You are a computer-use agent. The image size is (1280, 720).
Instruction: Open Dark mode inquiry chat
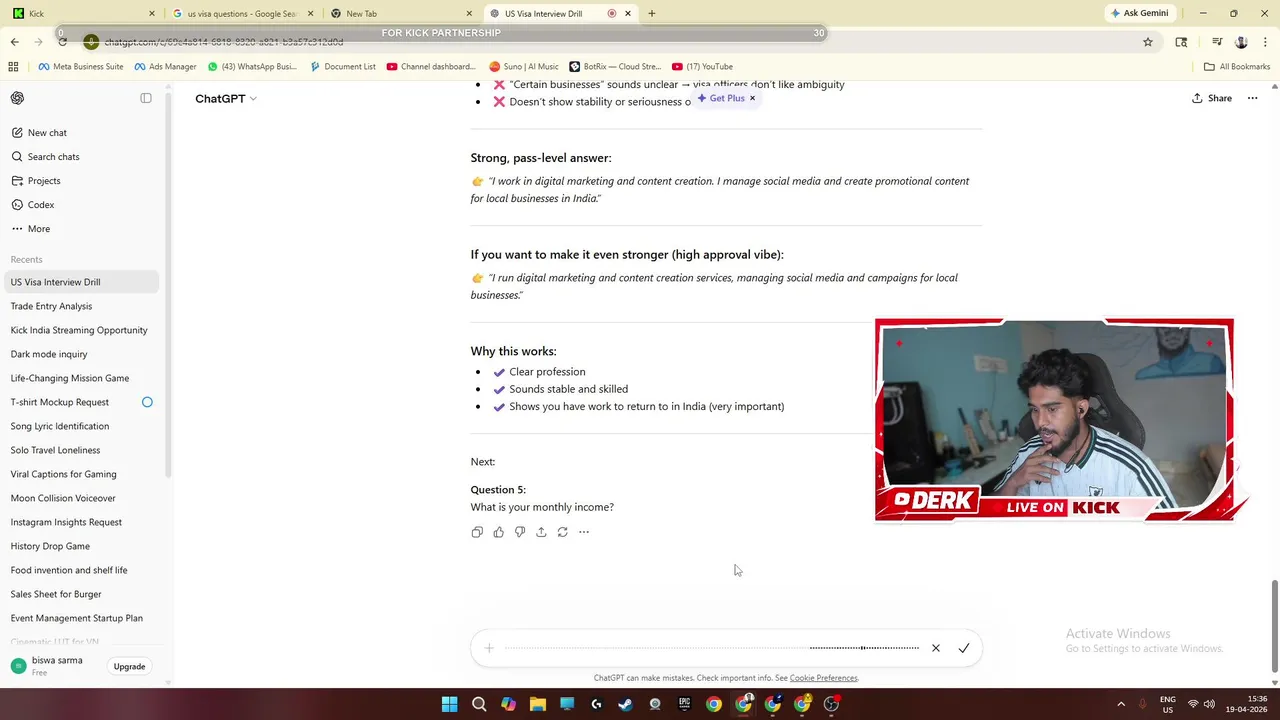point(81,354)
